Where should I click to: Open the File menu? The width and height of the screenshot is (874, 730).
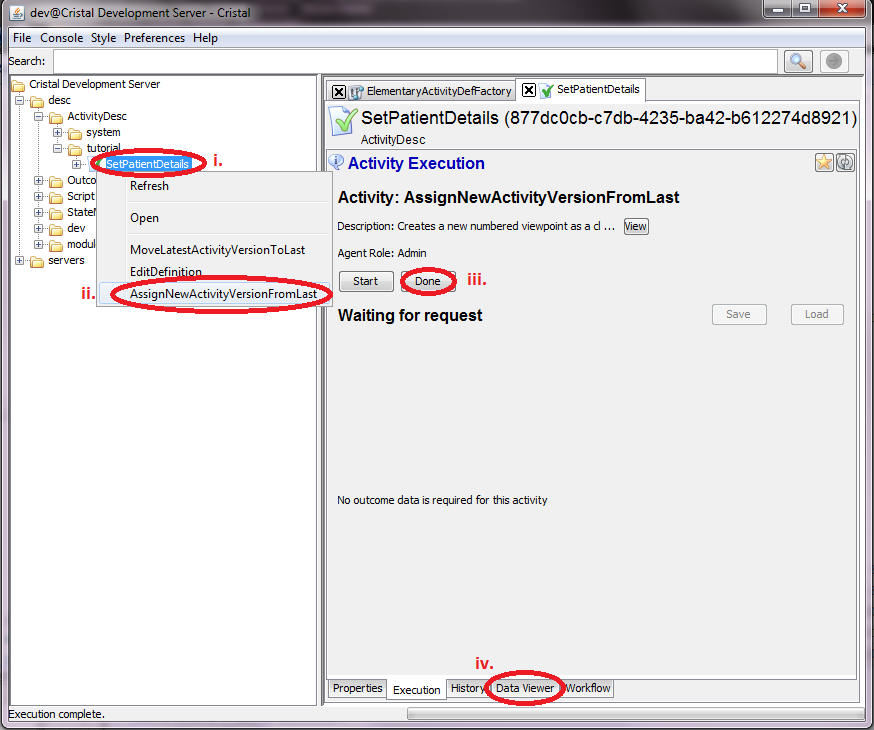(x=22, y=38)
